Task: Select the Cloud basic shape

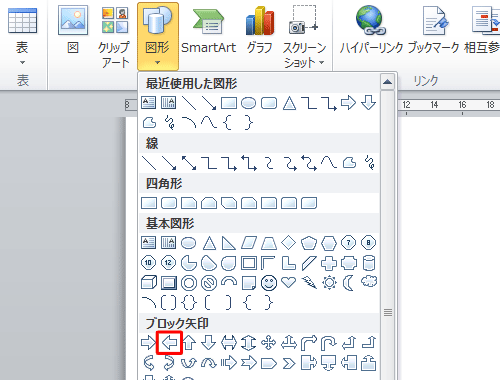Action: 369,283
